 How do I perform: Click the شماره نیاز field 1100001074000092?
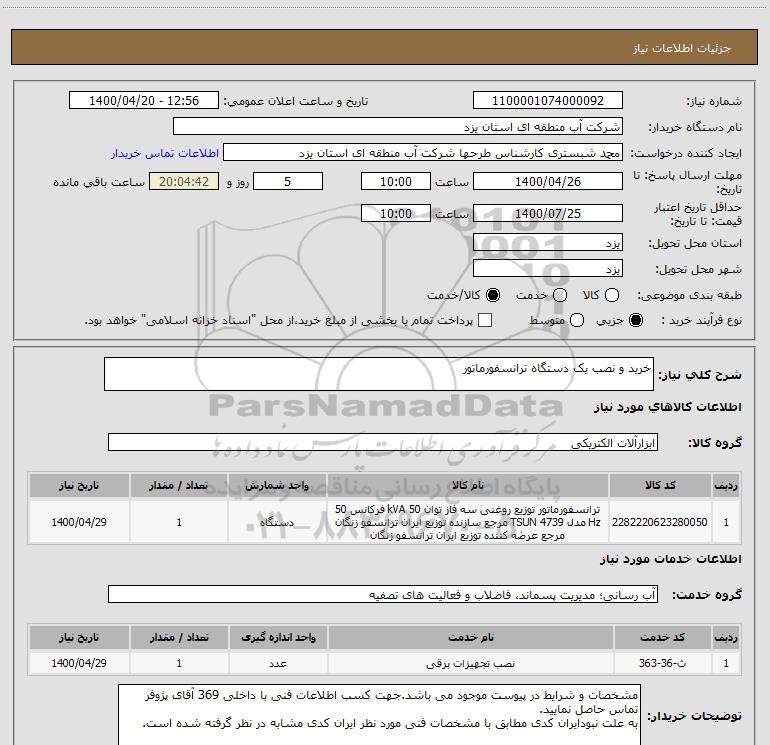tap(548, 101)
